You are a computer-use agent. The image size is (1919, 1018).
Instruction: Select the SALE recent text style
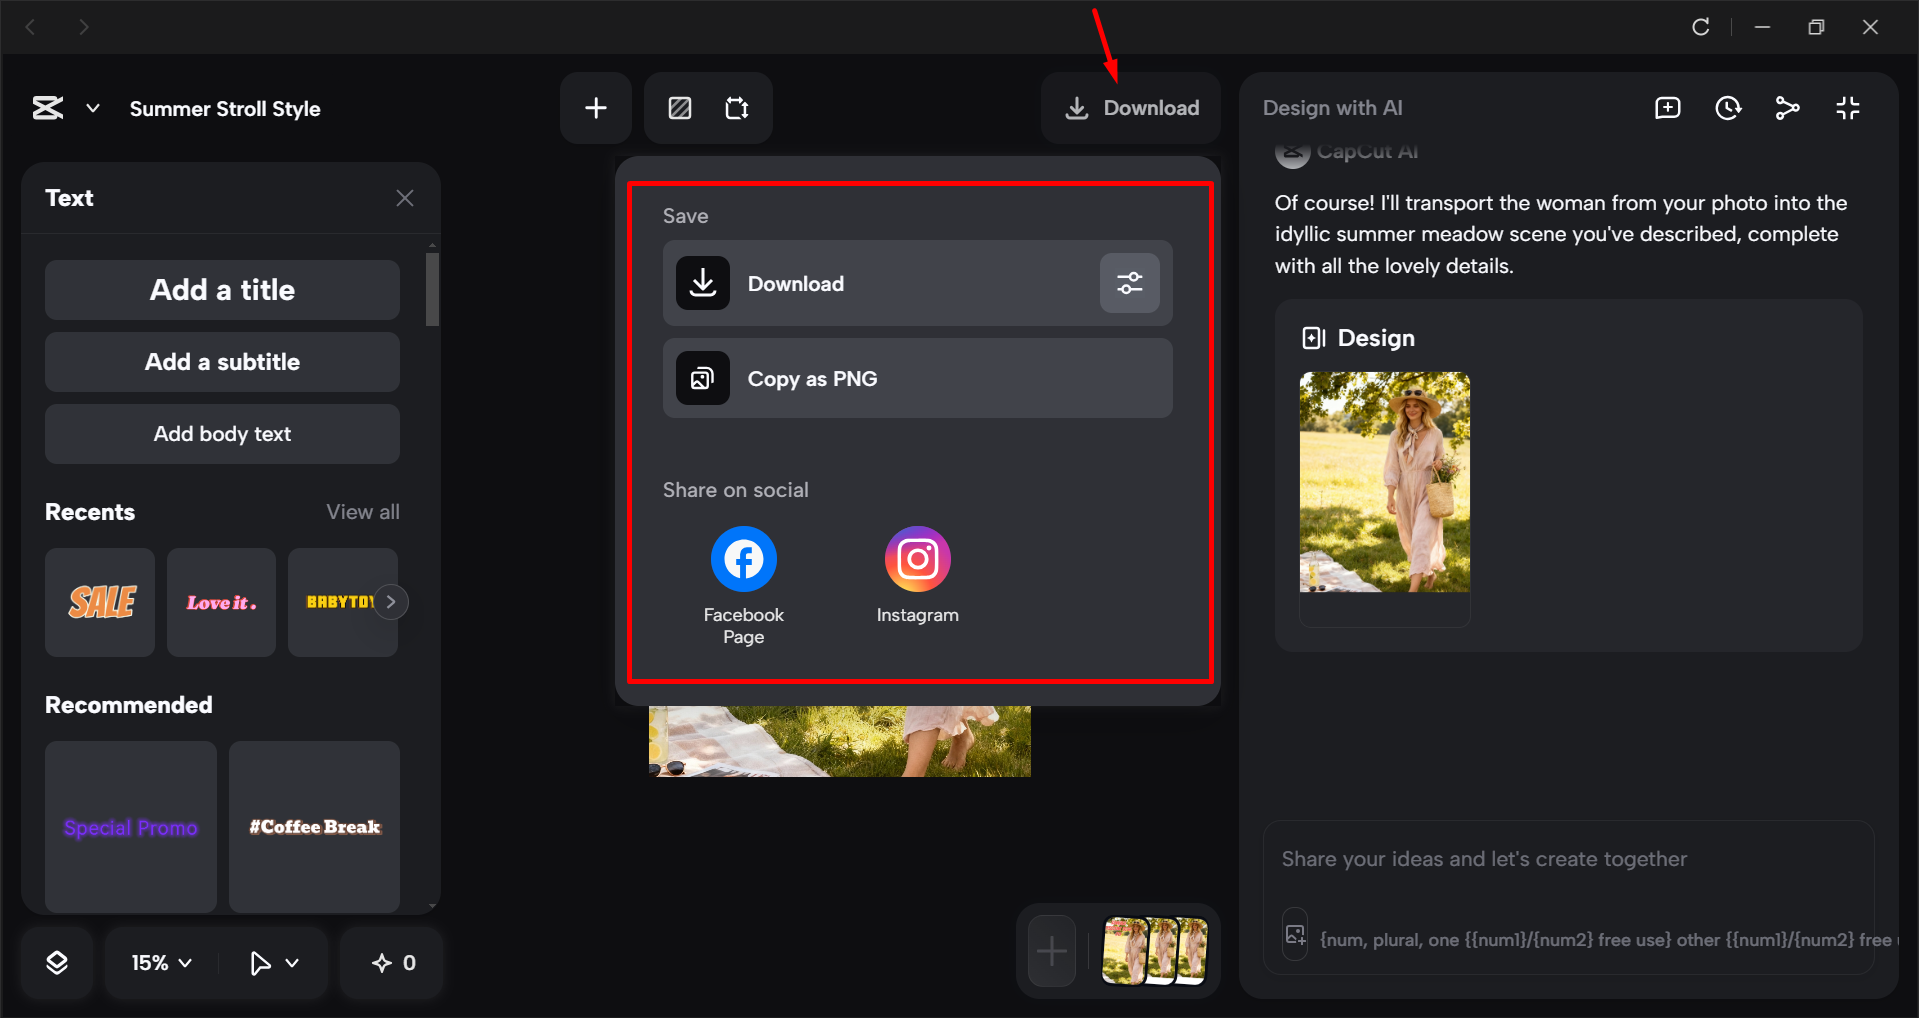click(x=99, y=602)
